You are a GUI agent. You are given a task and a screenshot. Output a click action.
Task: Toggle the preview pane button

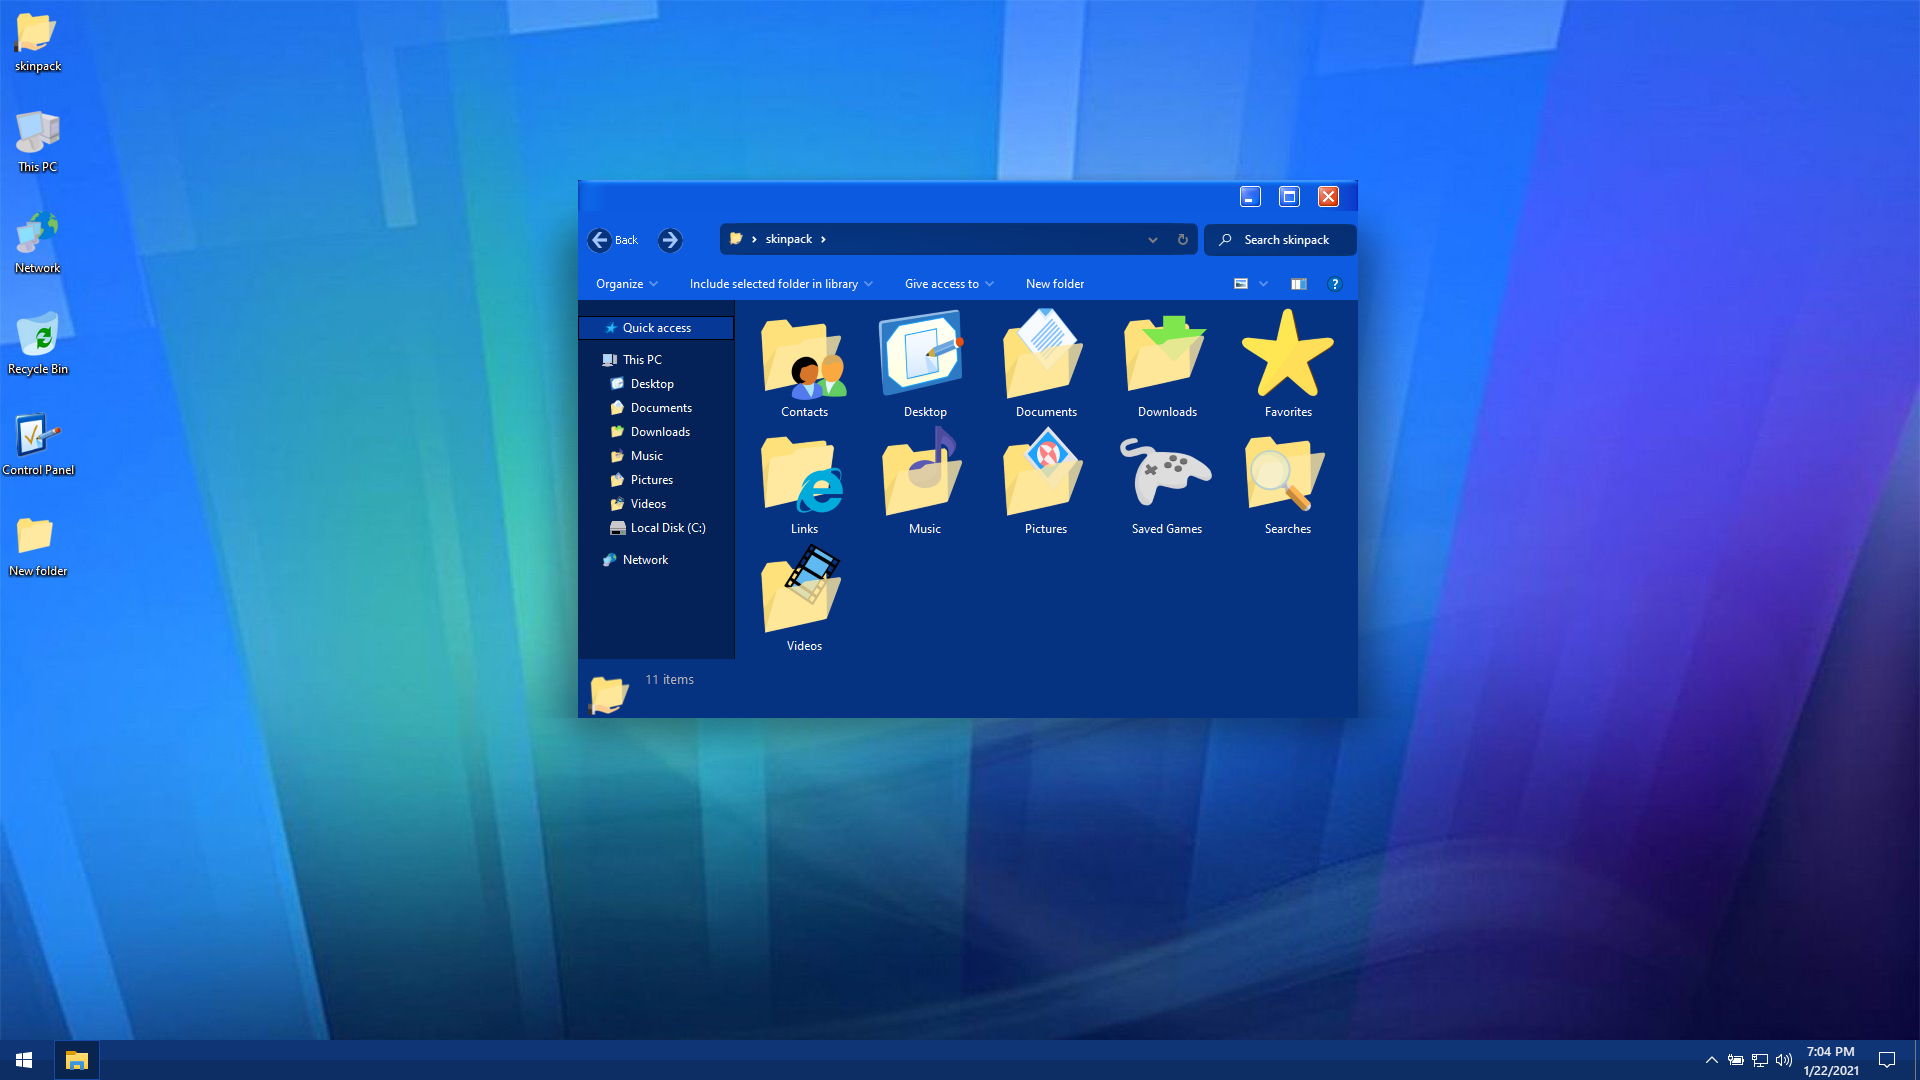coord(1298,284)
